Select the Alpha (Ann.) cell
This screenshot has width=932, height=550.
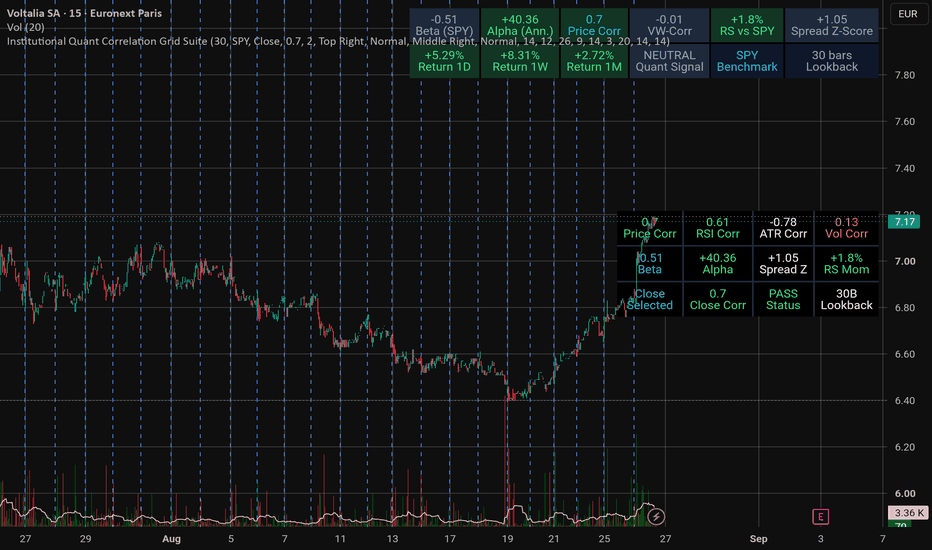coord(520,26)
